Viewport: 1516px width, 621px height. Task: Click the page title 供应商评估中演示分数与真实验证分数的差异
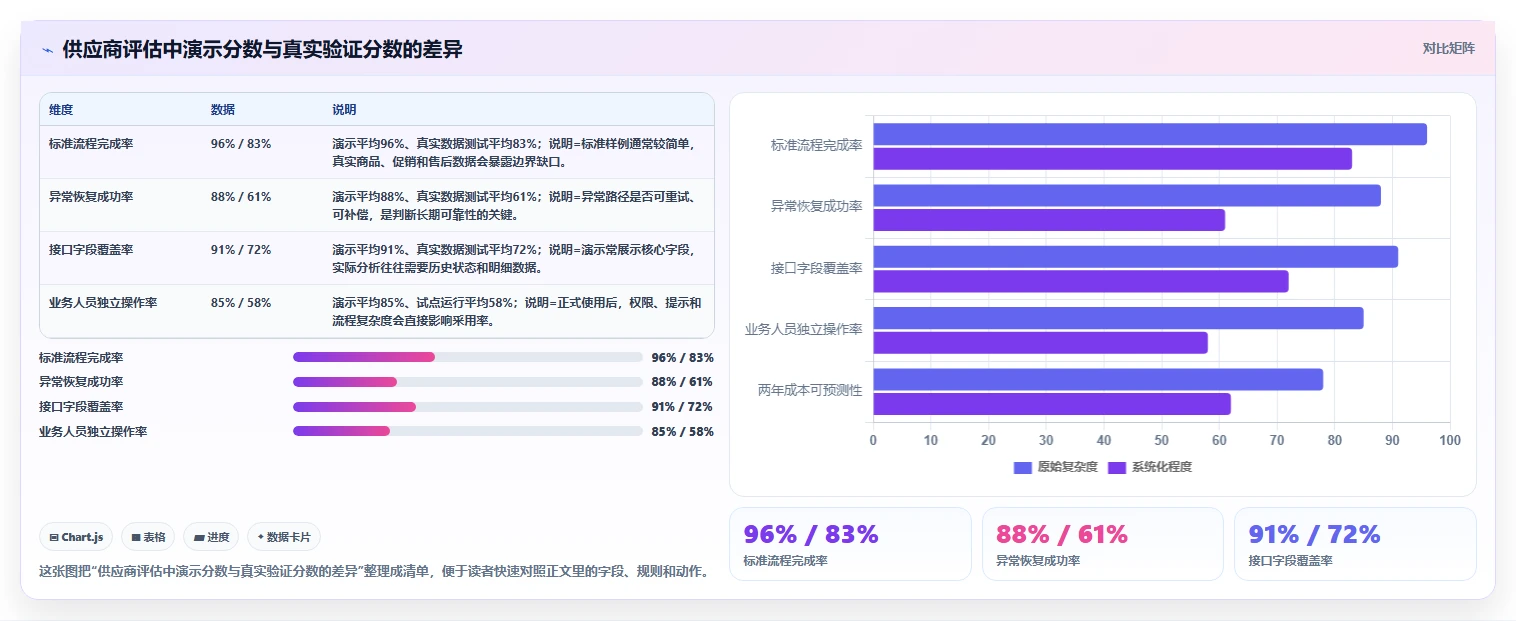(262, 49)
